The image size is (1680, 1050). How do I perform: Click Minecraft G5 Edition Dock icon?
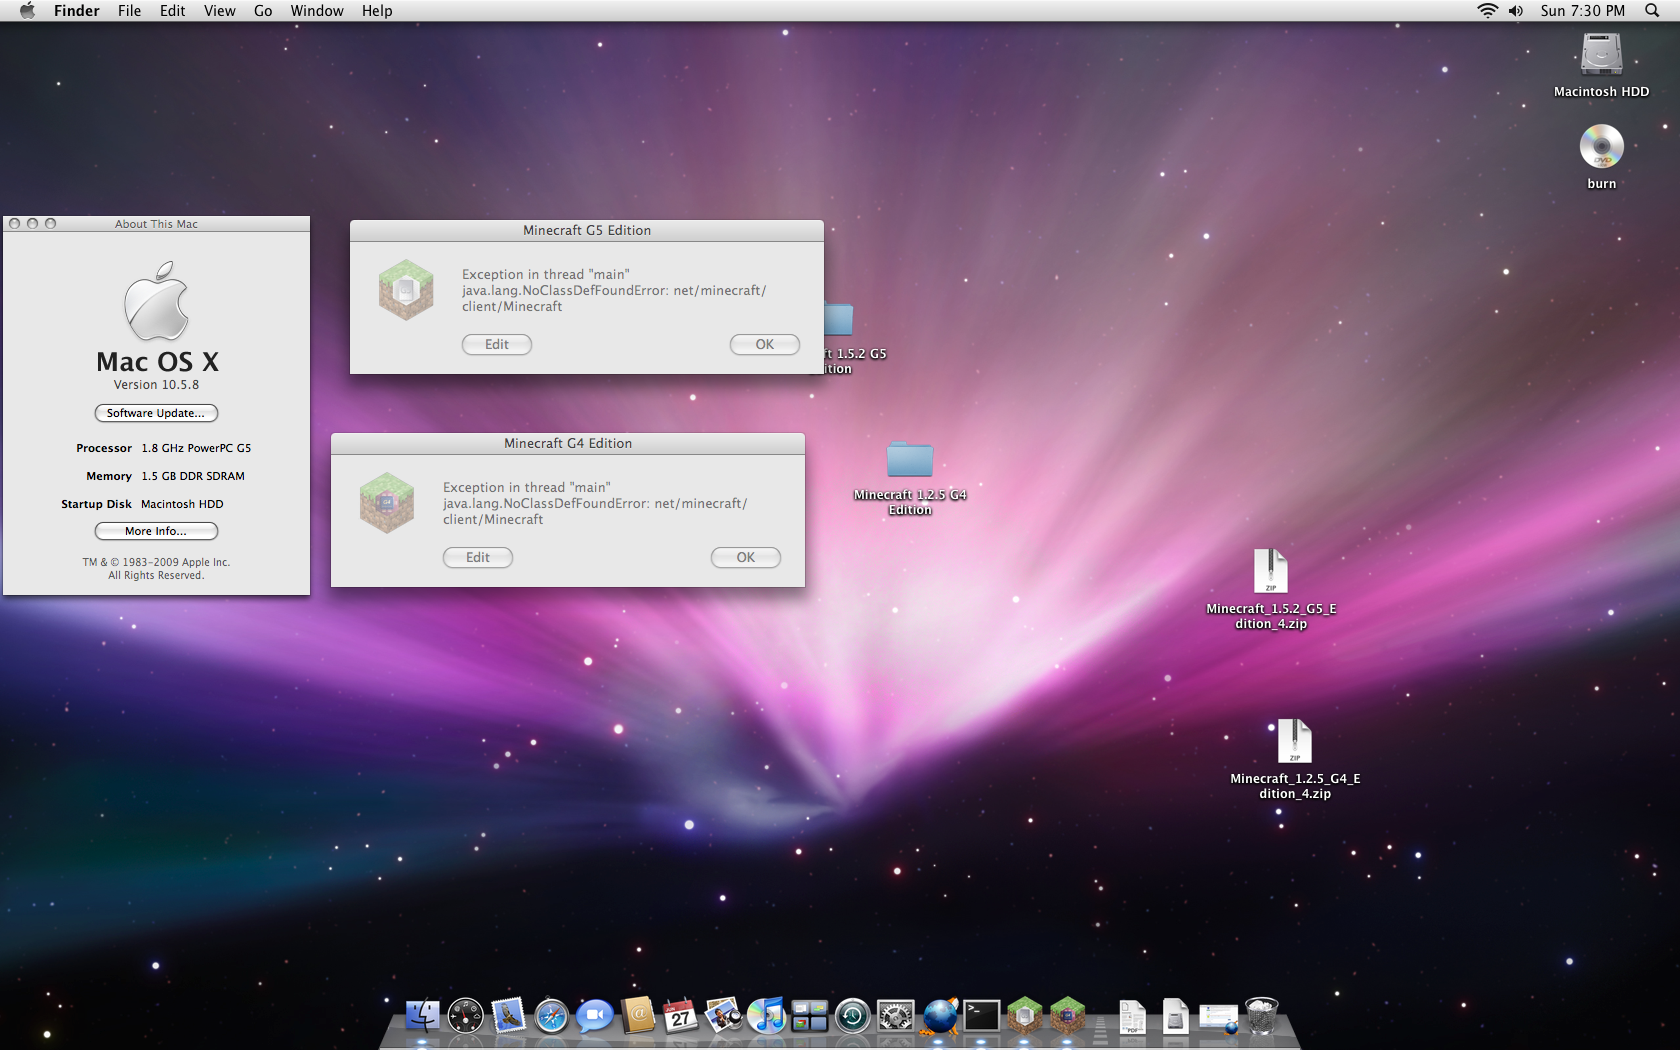pos(1024,1015)
